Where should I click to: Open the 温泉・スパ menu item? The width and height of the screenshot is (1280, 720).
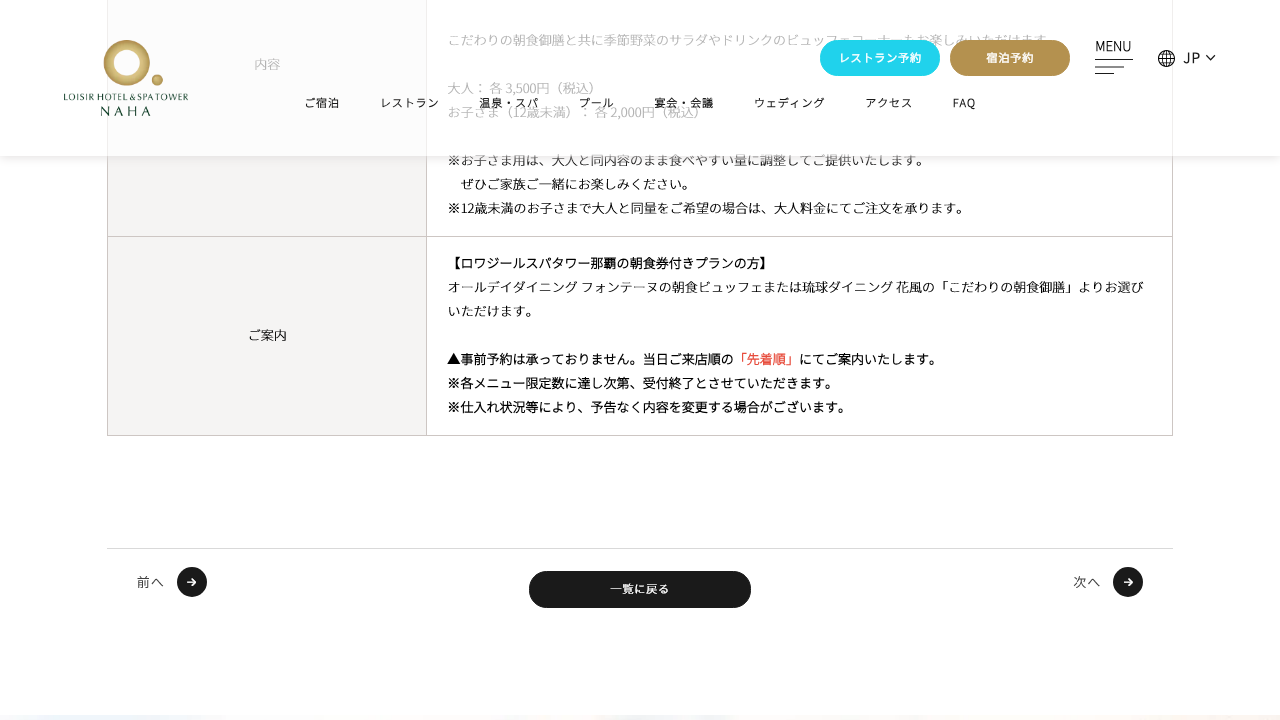(509, 103)
